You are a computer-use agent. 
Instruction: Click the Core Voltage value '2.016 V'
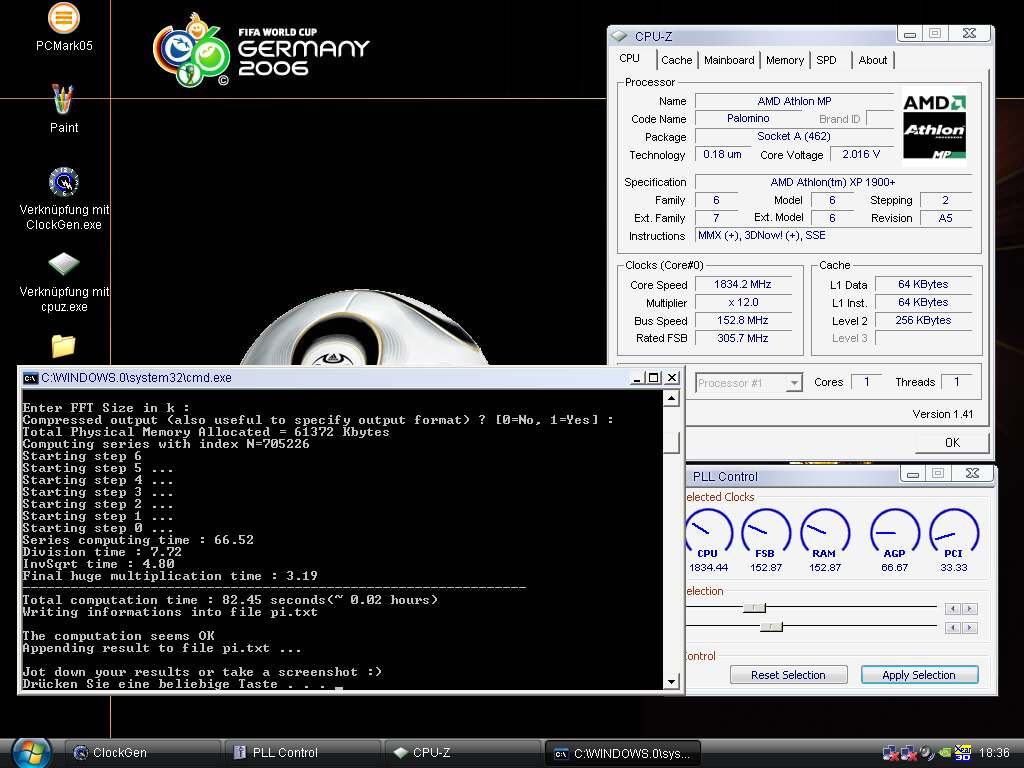861,154
